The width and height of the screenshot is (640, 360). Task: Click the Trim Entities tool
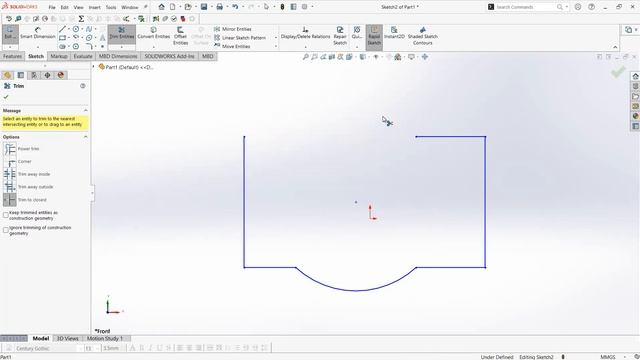[x=122, y=33]
